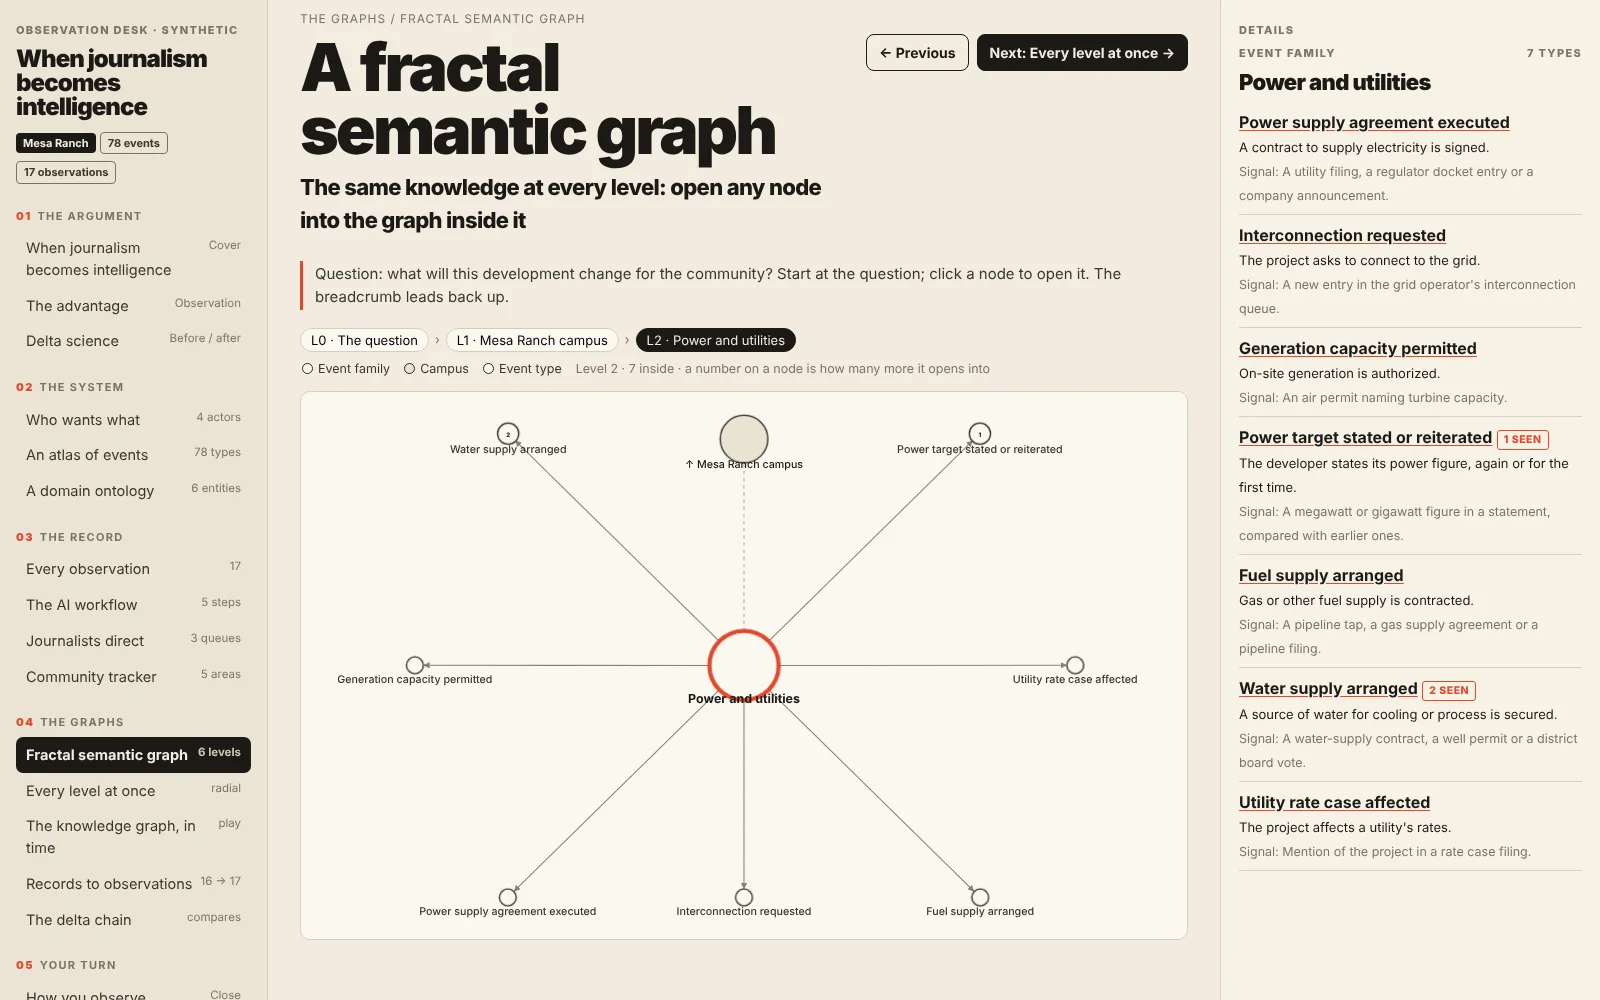The height and width of the screenshot is (1000, 1600).
Task: Open When journalism becomes intelligence cover page
Action: [x=133, y=259]
